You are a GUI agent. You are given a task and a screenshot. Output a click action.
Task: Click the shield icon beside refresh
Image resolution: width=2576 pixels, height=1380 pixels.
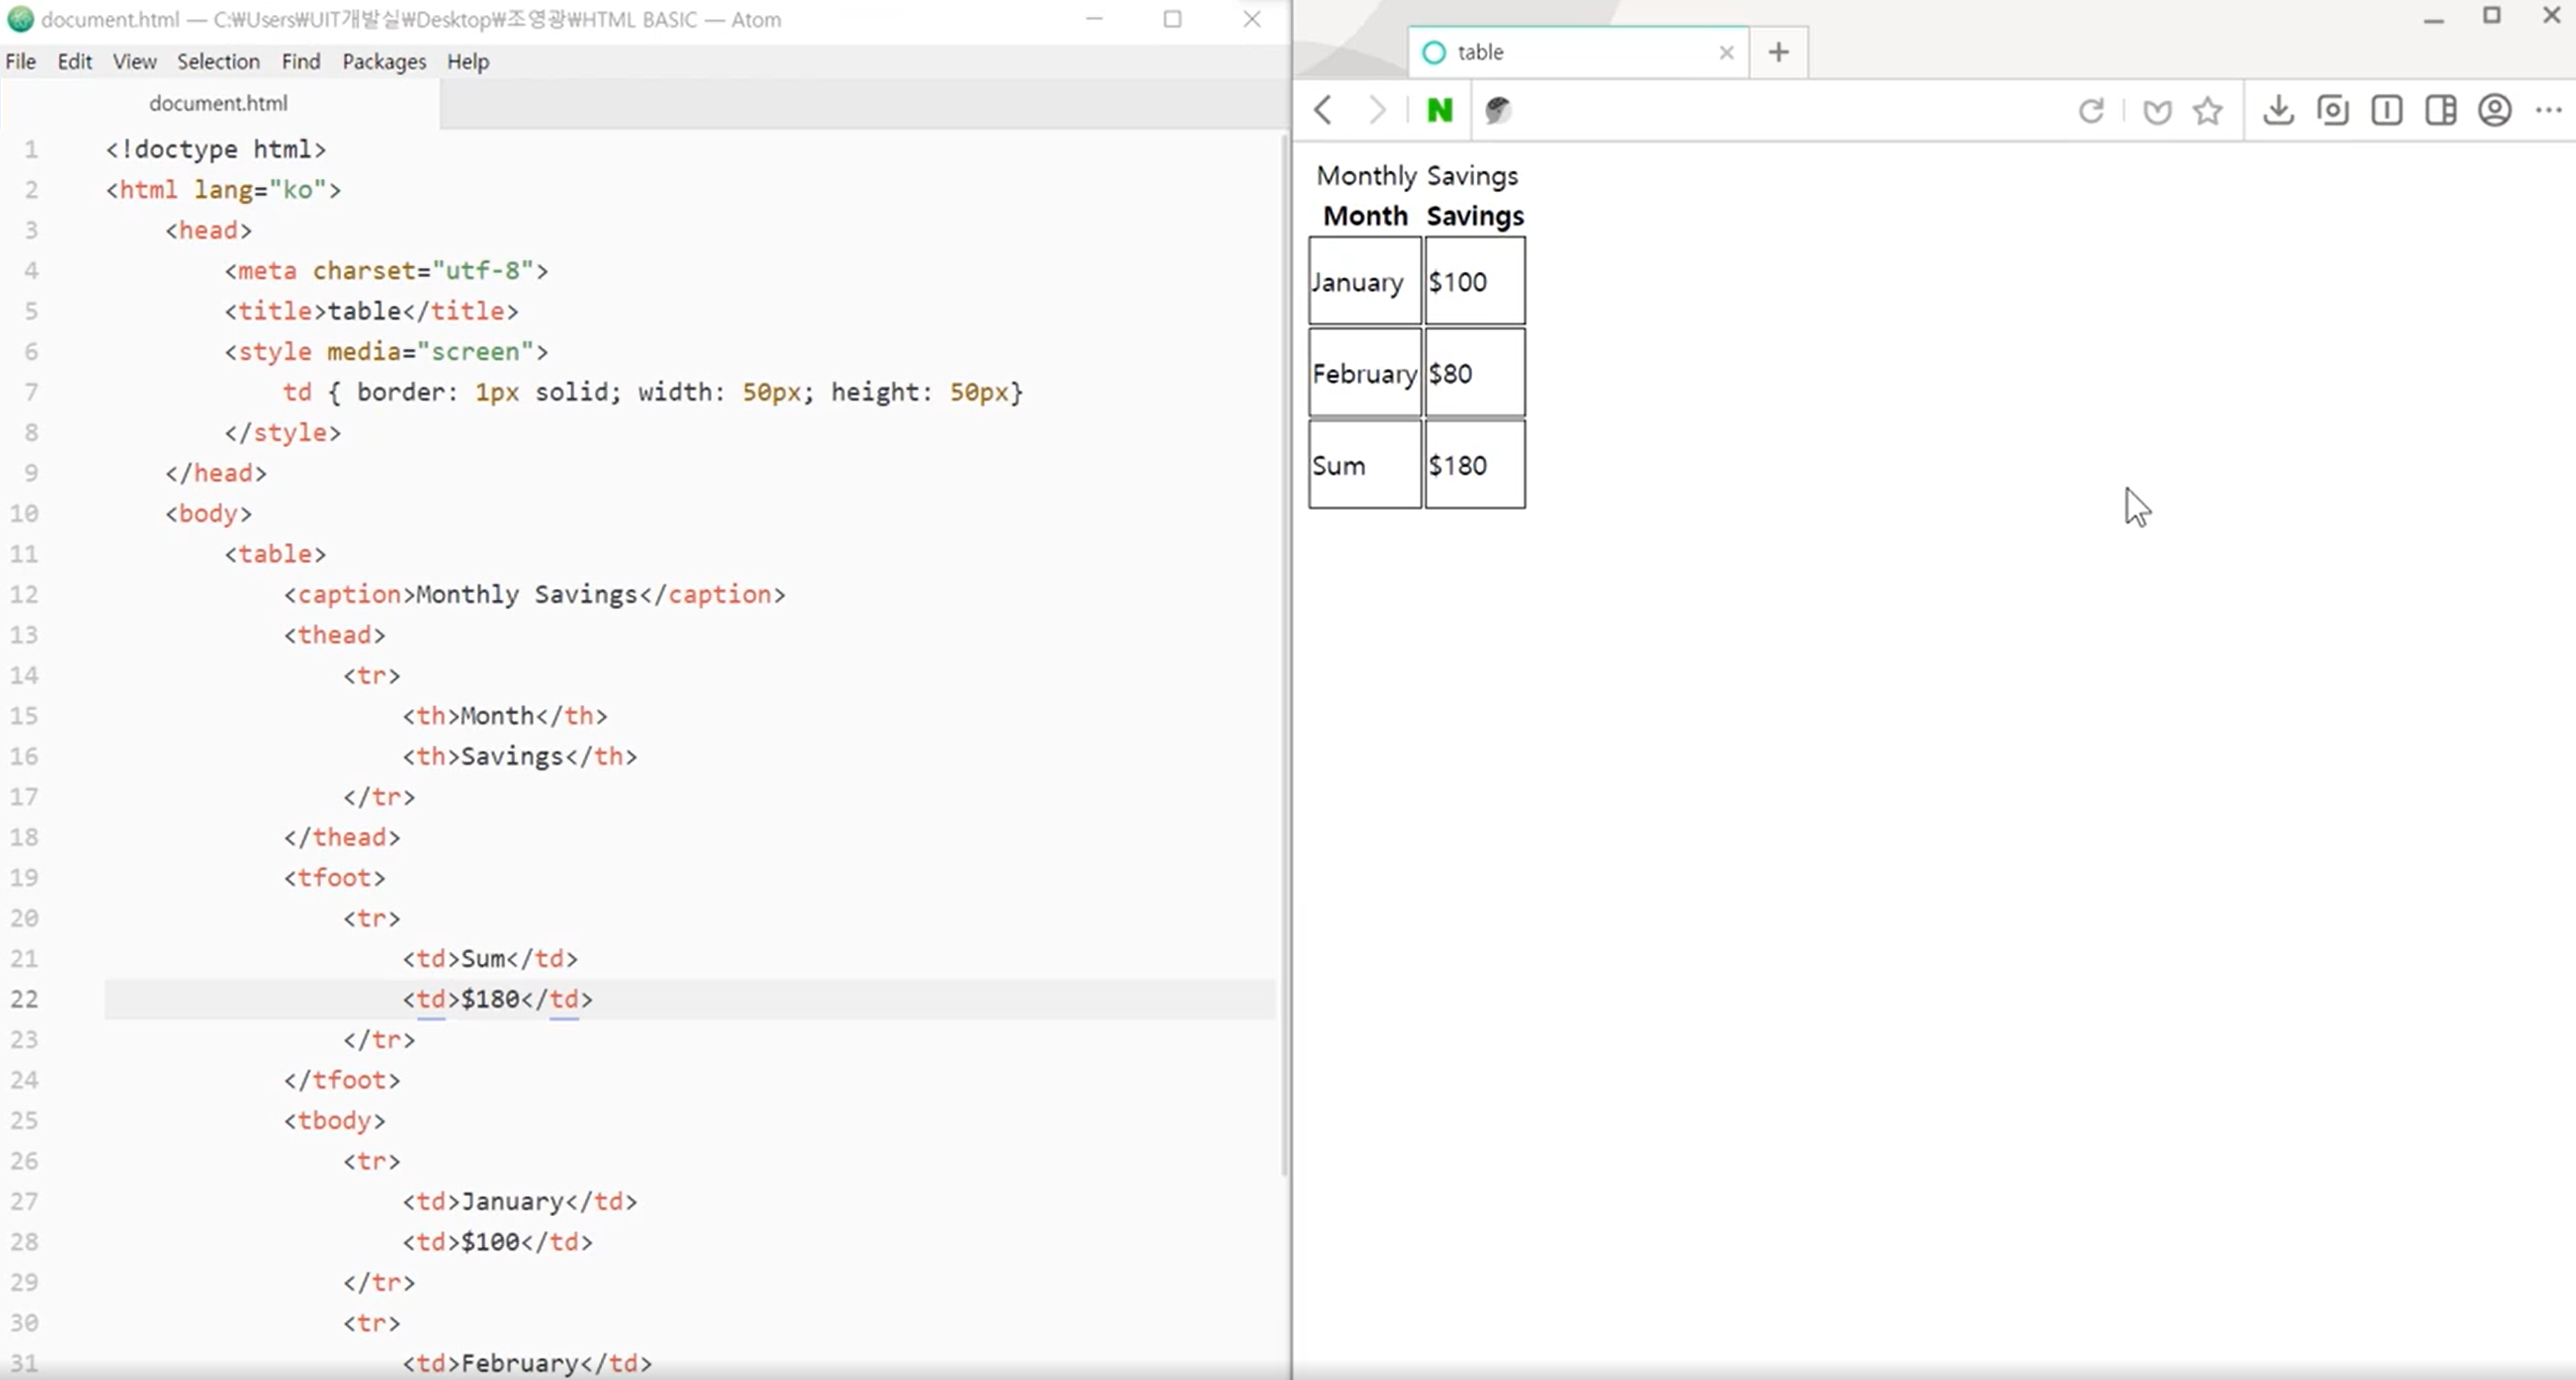[x=2157, y=111]
